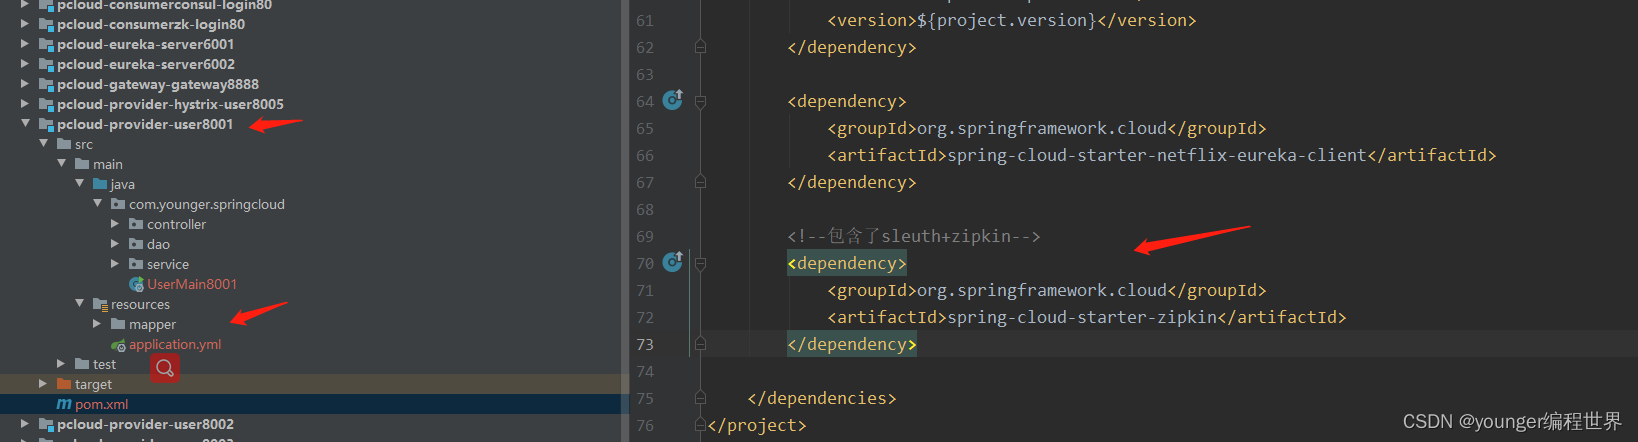
Task: Click the Maven icon beside pom.xml
Action: tap(64, 404)
